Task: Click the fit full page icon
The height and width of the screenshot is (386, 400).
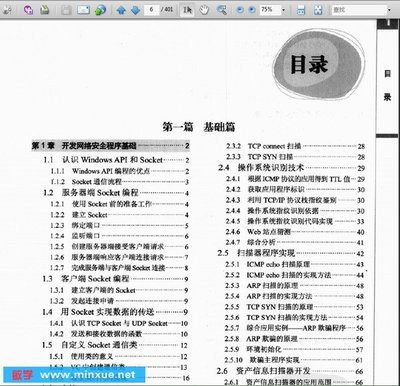Action: 318,10
